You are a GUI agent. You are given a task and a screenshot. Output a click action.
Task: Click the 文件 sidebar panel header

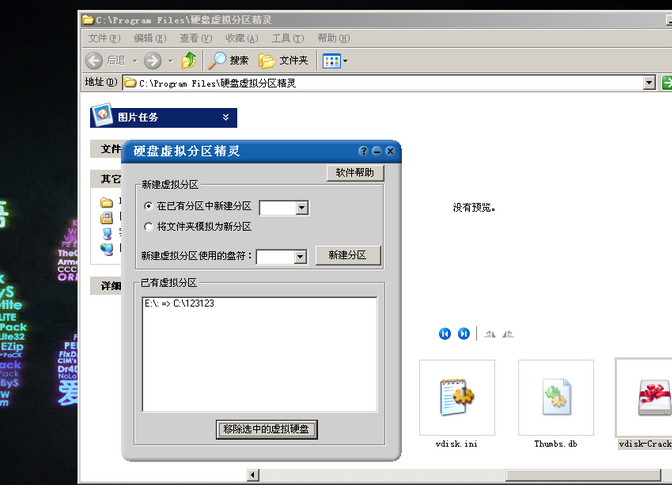pyautogui.click(x=106, y=149)
